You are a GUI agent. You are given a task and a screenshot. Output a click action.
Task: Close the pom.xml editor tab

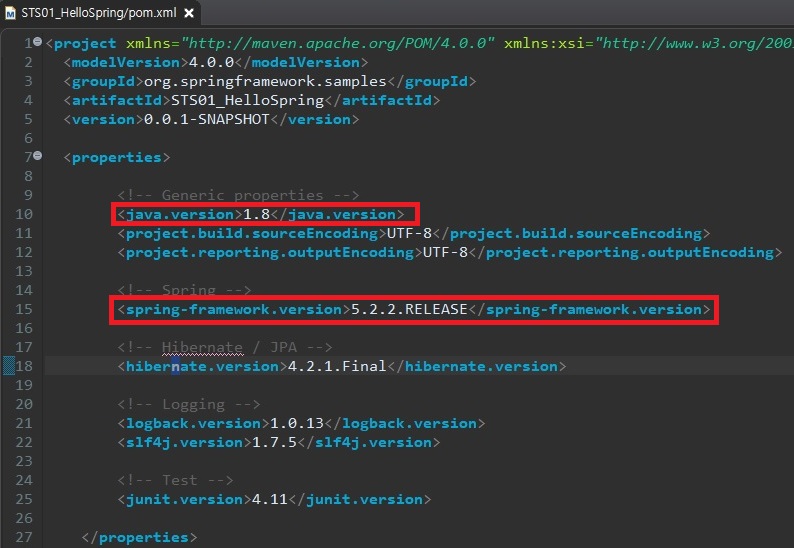[x=189, y=13]
